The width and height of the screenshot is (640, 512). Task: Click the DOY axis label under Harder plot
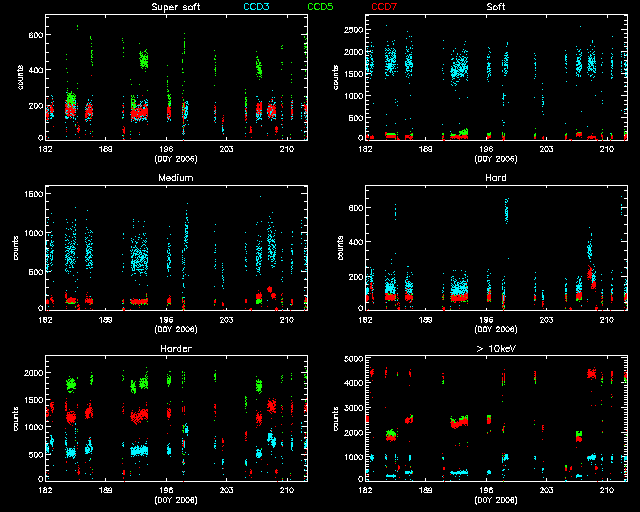pos(176,500)
